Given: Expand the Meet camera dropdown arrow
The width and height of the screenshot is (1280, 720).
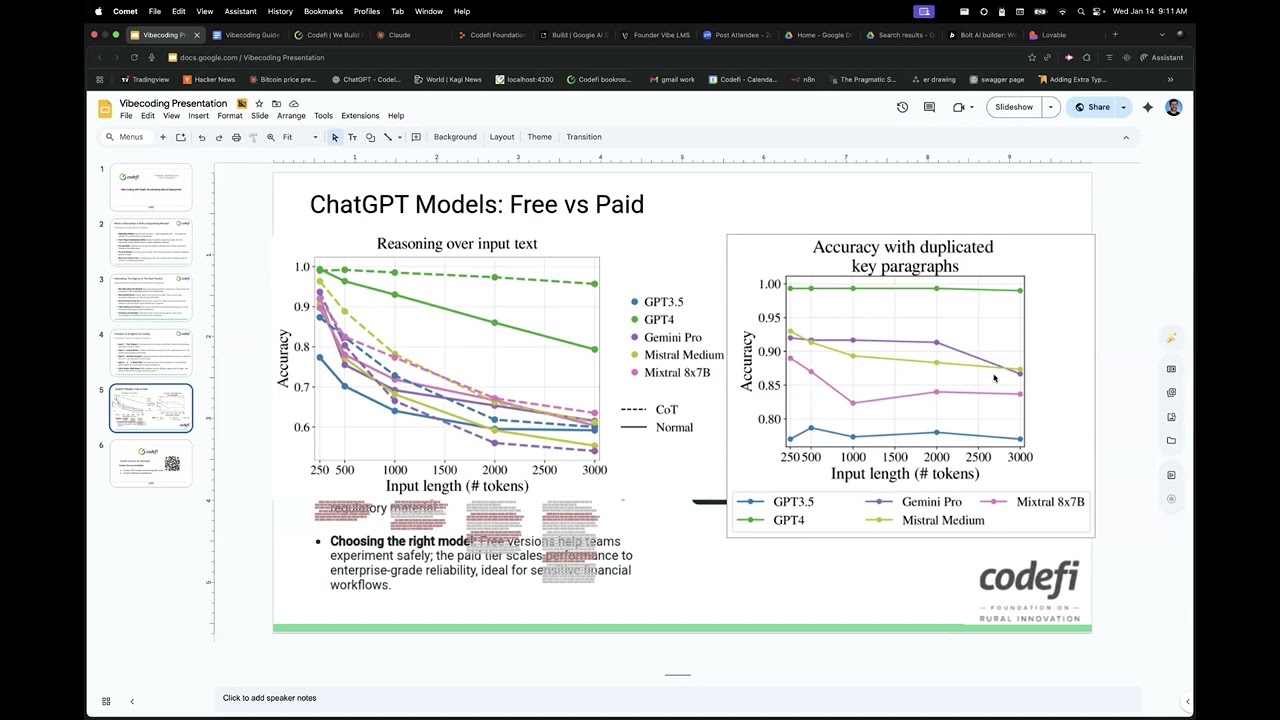Looking at the screenshot, I should pyautogui.click(x=971, y=107).
